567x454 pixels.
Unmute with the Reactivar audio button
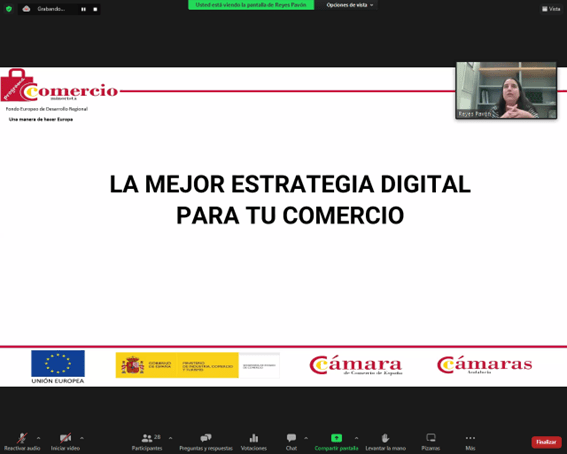[x=22, y=442]
